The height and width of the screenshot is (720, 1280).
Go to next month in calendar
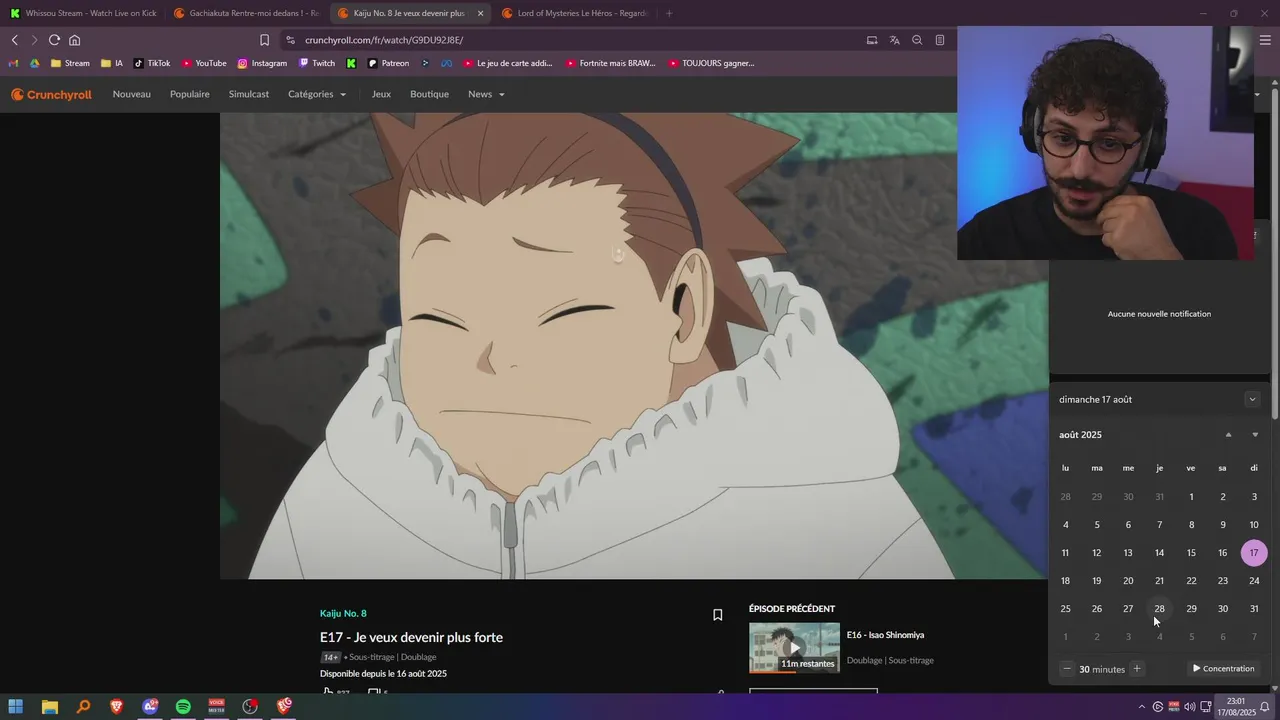(1255, 435)
